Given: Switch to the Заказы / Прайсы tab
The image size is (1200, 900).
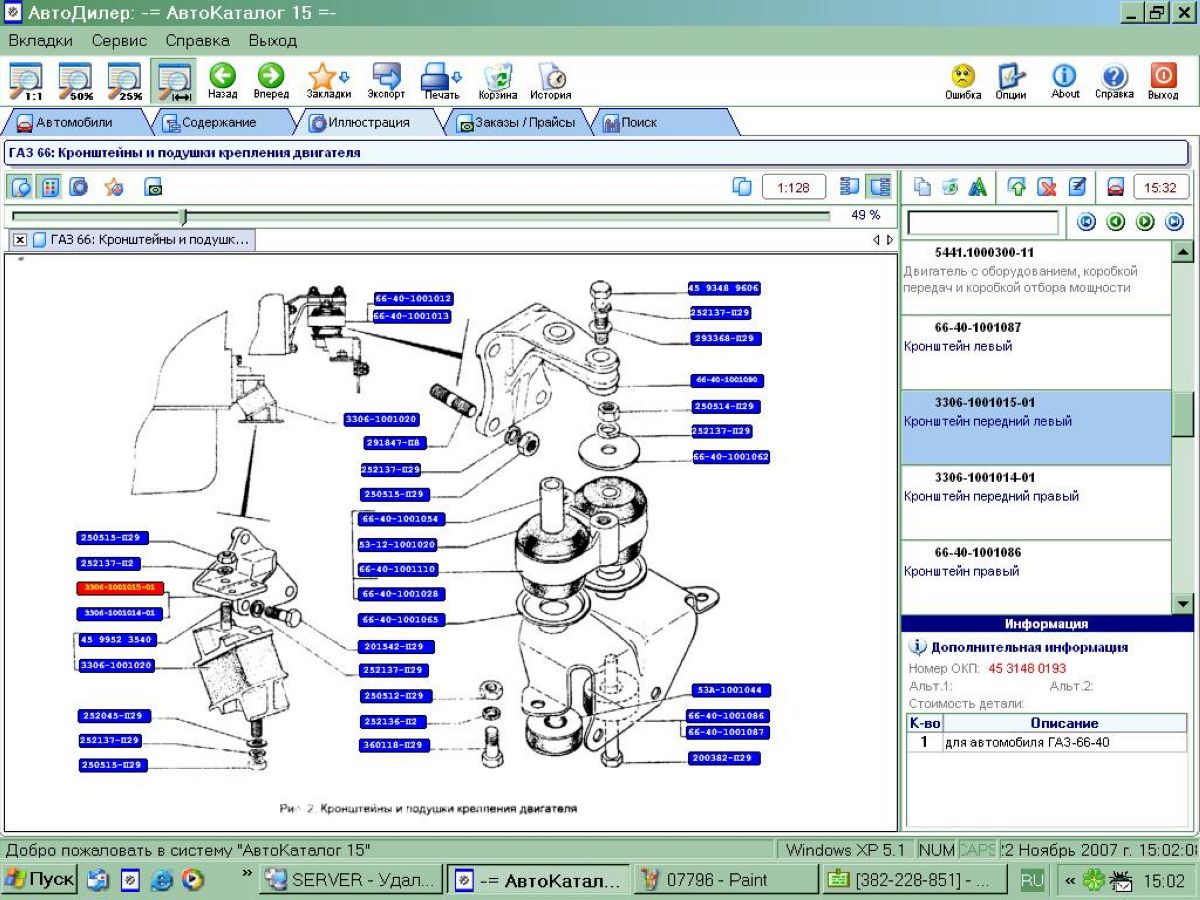Looking at the screenshot, I should tap(516, 123).
